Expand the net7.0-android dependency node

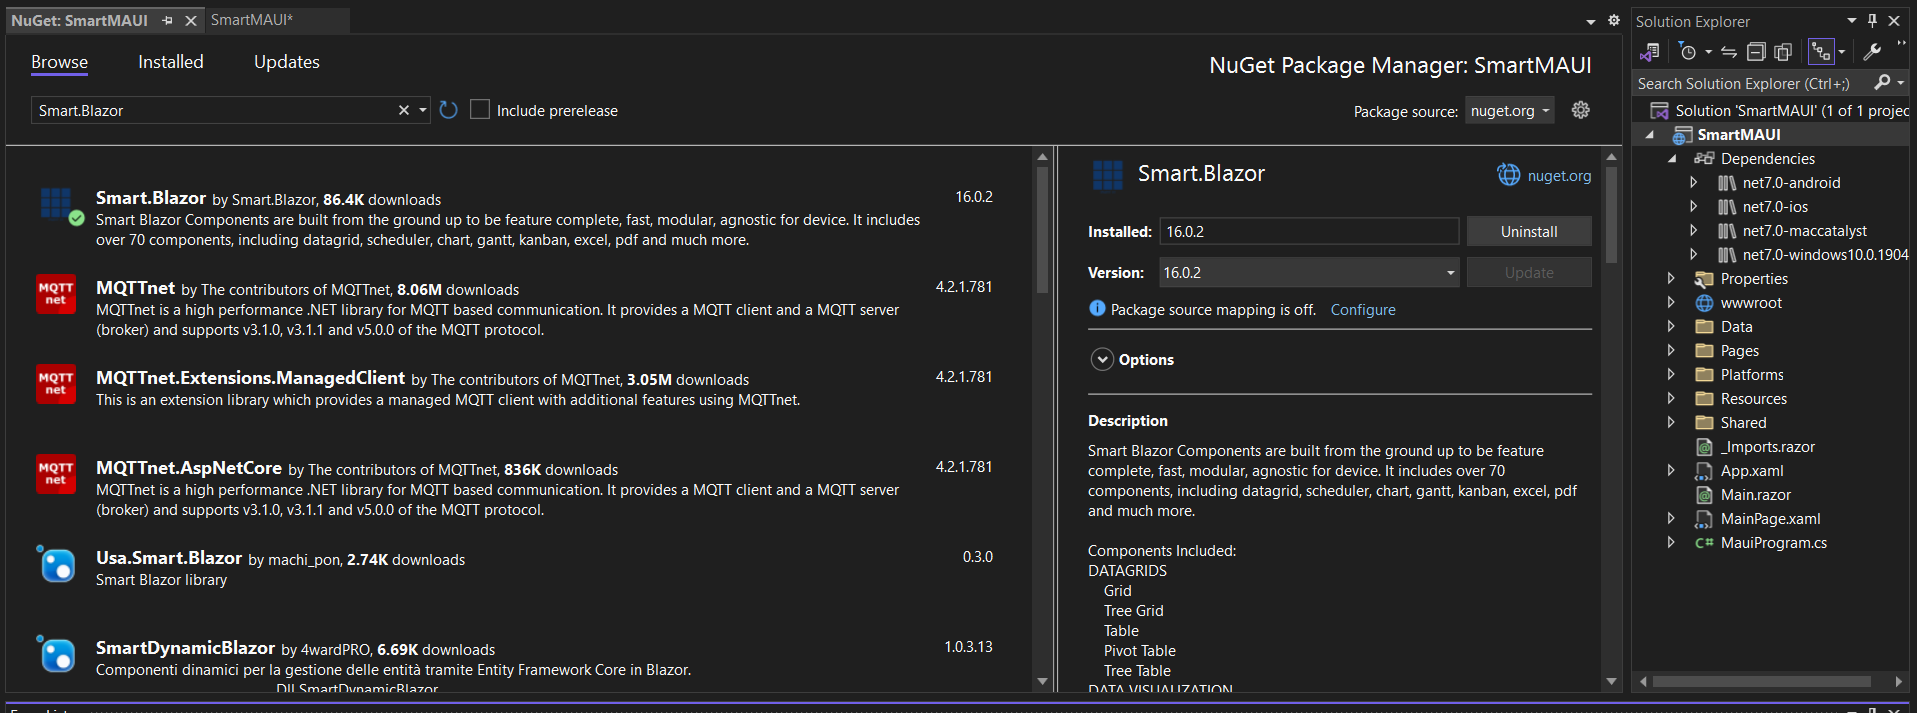click(1693, 183)
